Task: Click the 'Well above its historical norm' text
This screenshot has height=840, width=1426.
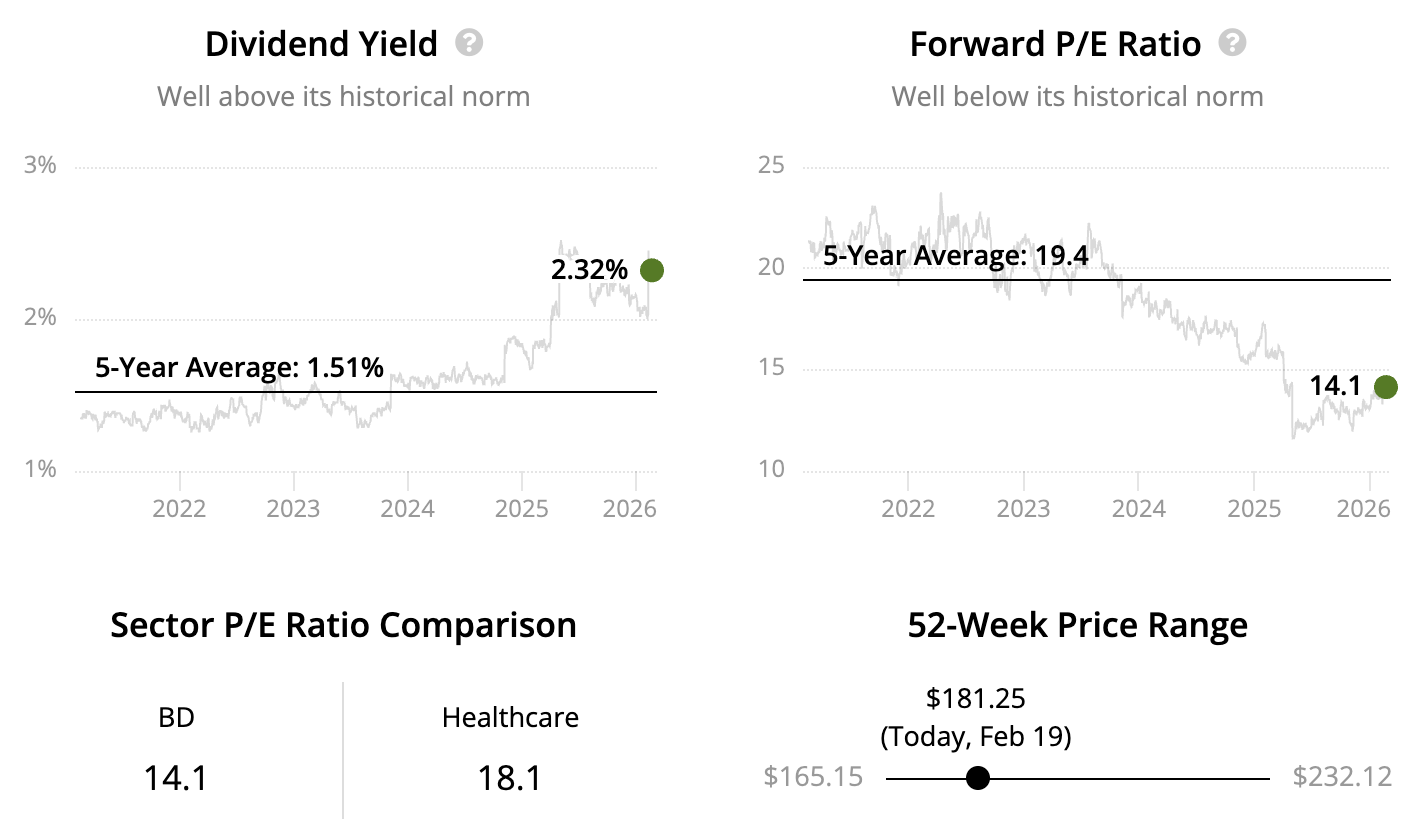Action: pyautogui.click(x=343, y=97)
